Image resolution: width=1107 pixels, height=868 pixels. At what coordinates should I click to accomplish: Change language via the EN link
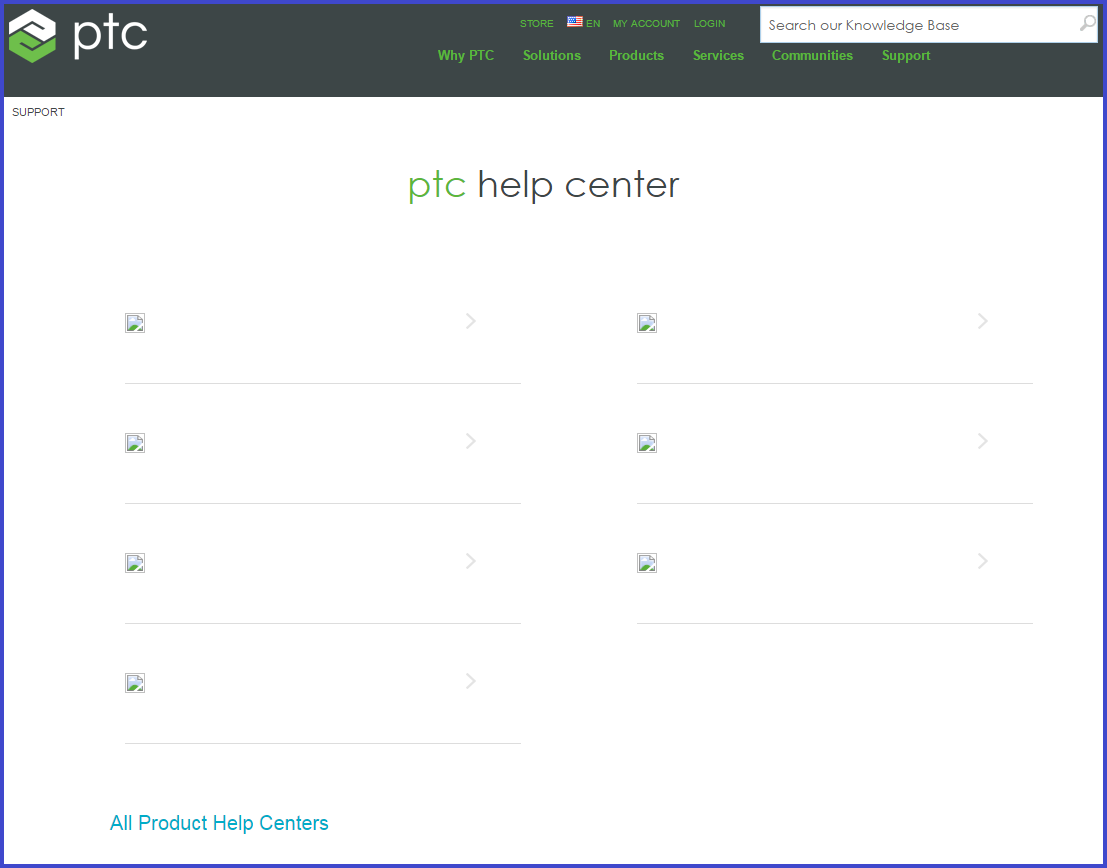[593, 23]
